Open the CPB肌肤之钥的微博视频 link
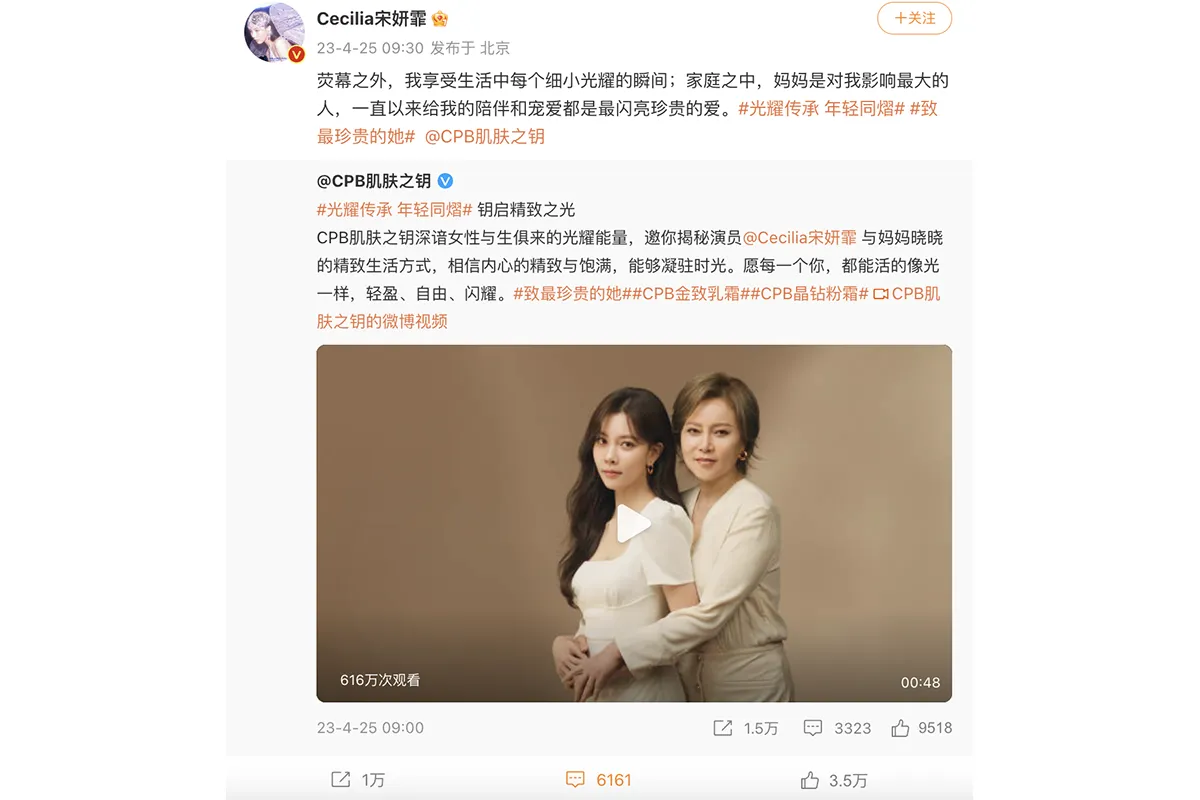1200x800 pixels. point(628,308)
